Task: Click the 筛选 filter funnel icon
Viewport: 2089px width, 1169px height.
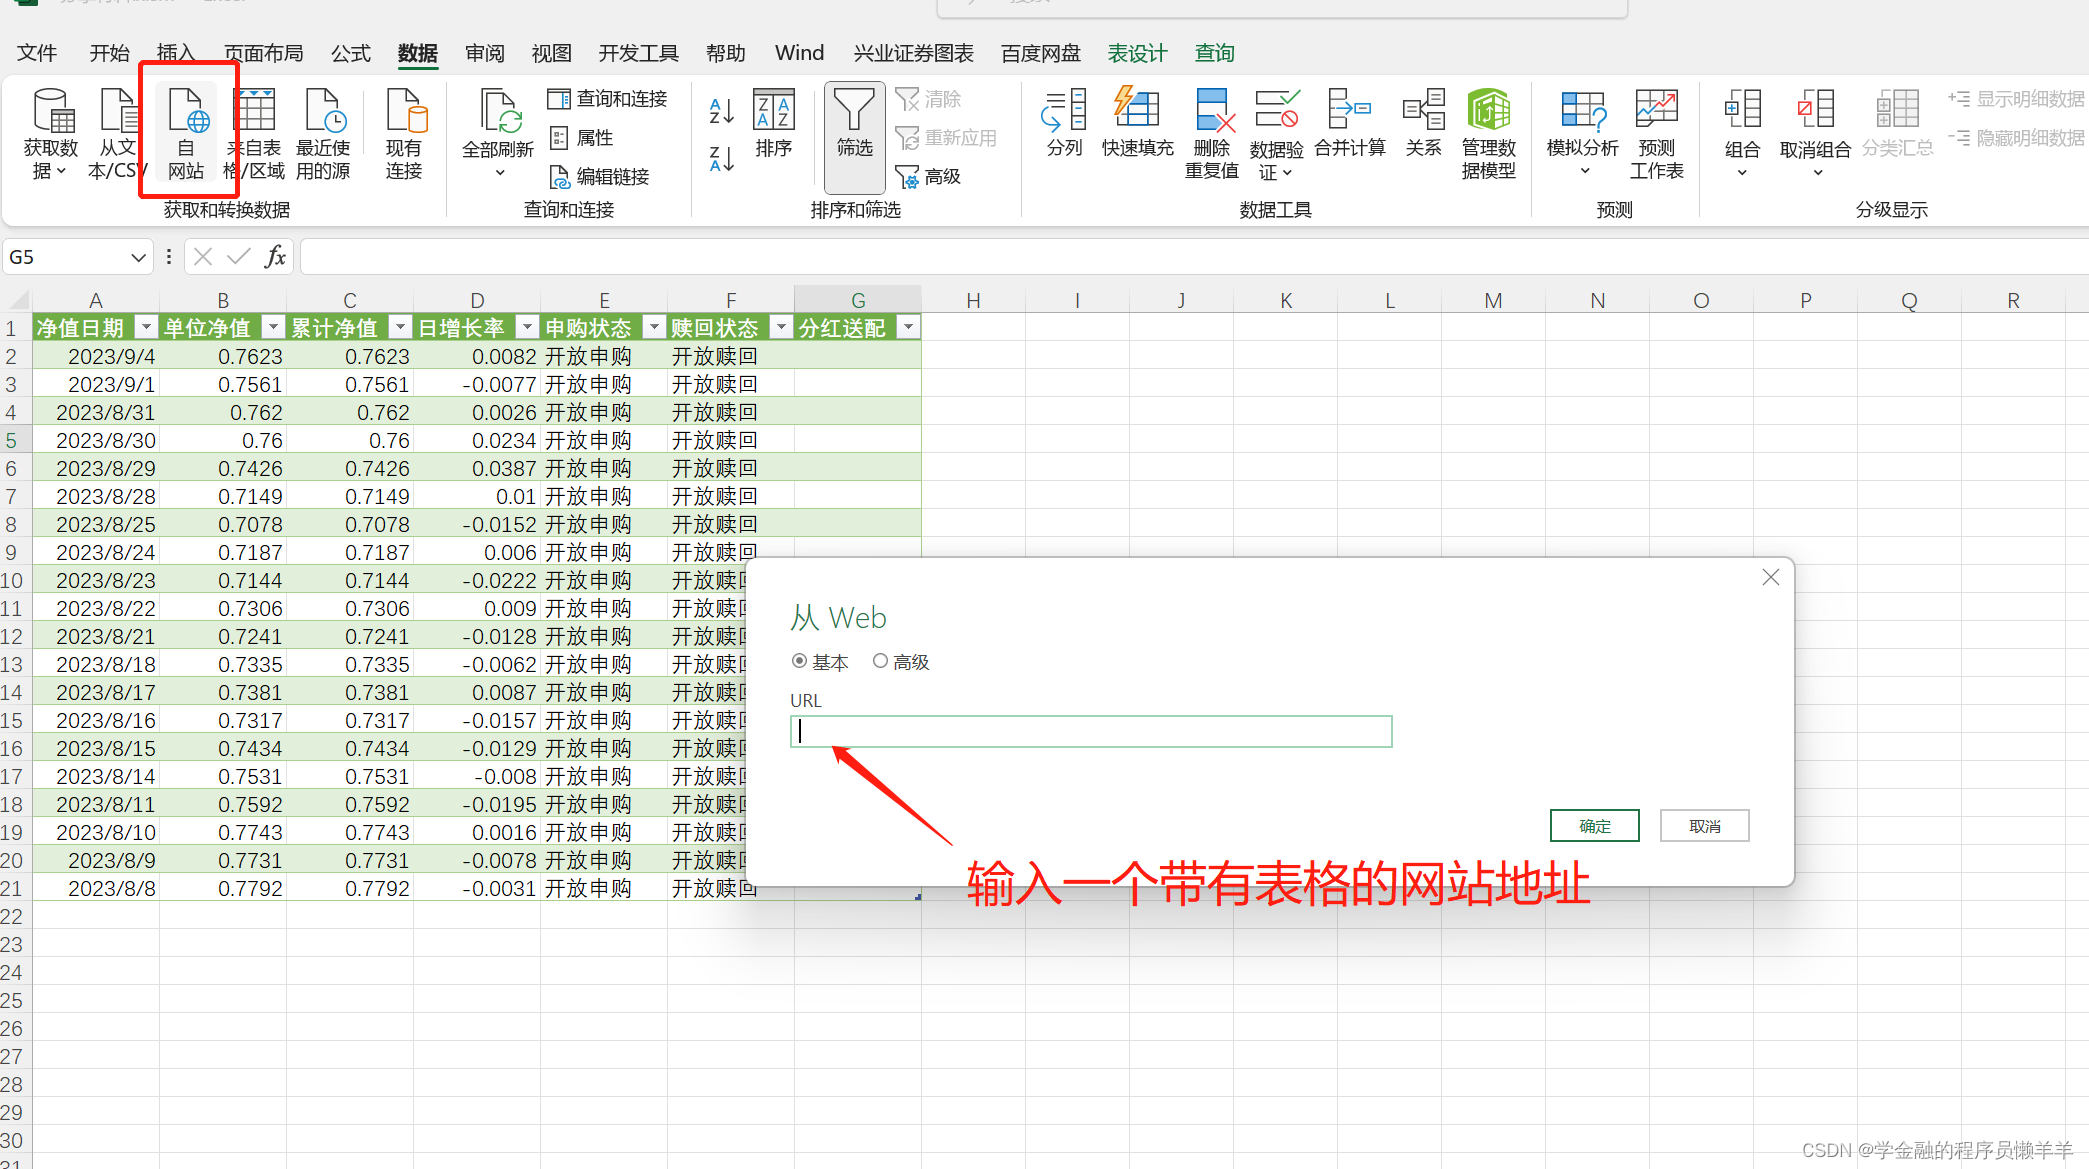Action: (854, 112)
